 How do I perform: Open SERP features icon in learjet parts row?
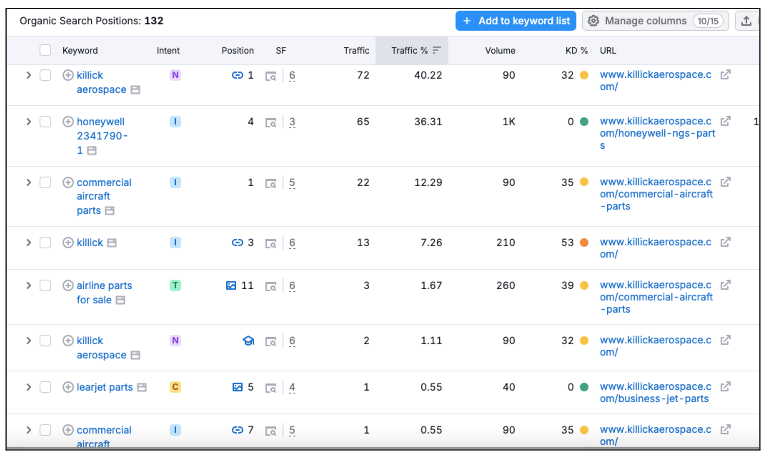(271, 388)
